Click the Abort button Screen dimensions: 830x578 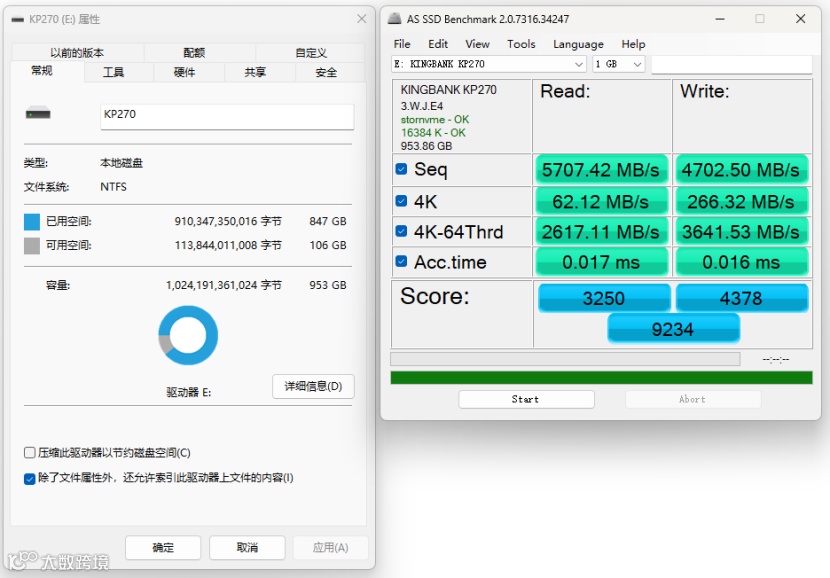(693, 399)
